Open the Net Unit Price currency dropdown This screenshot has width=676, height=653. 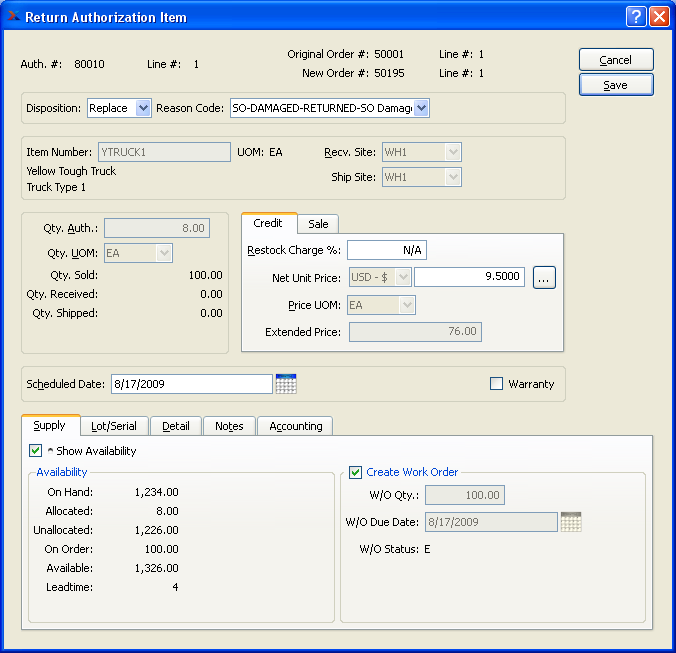click(x=380, y=277)
